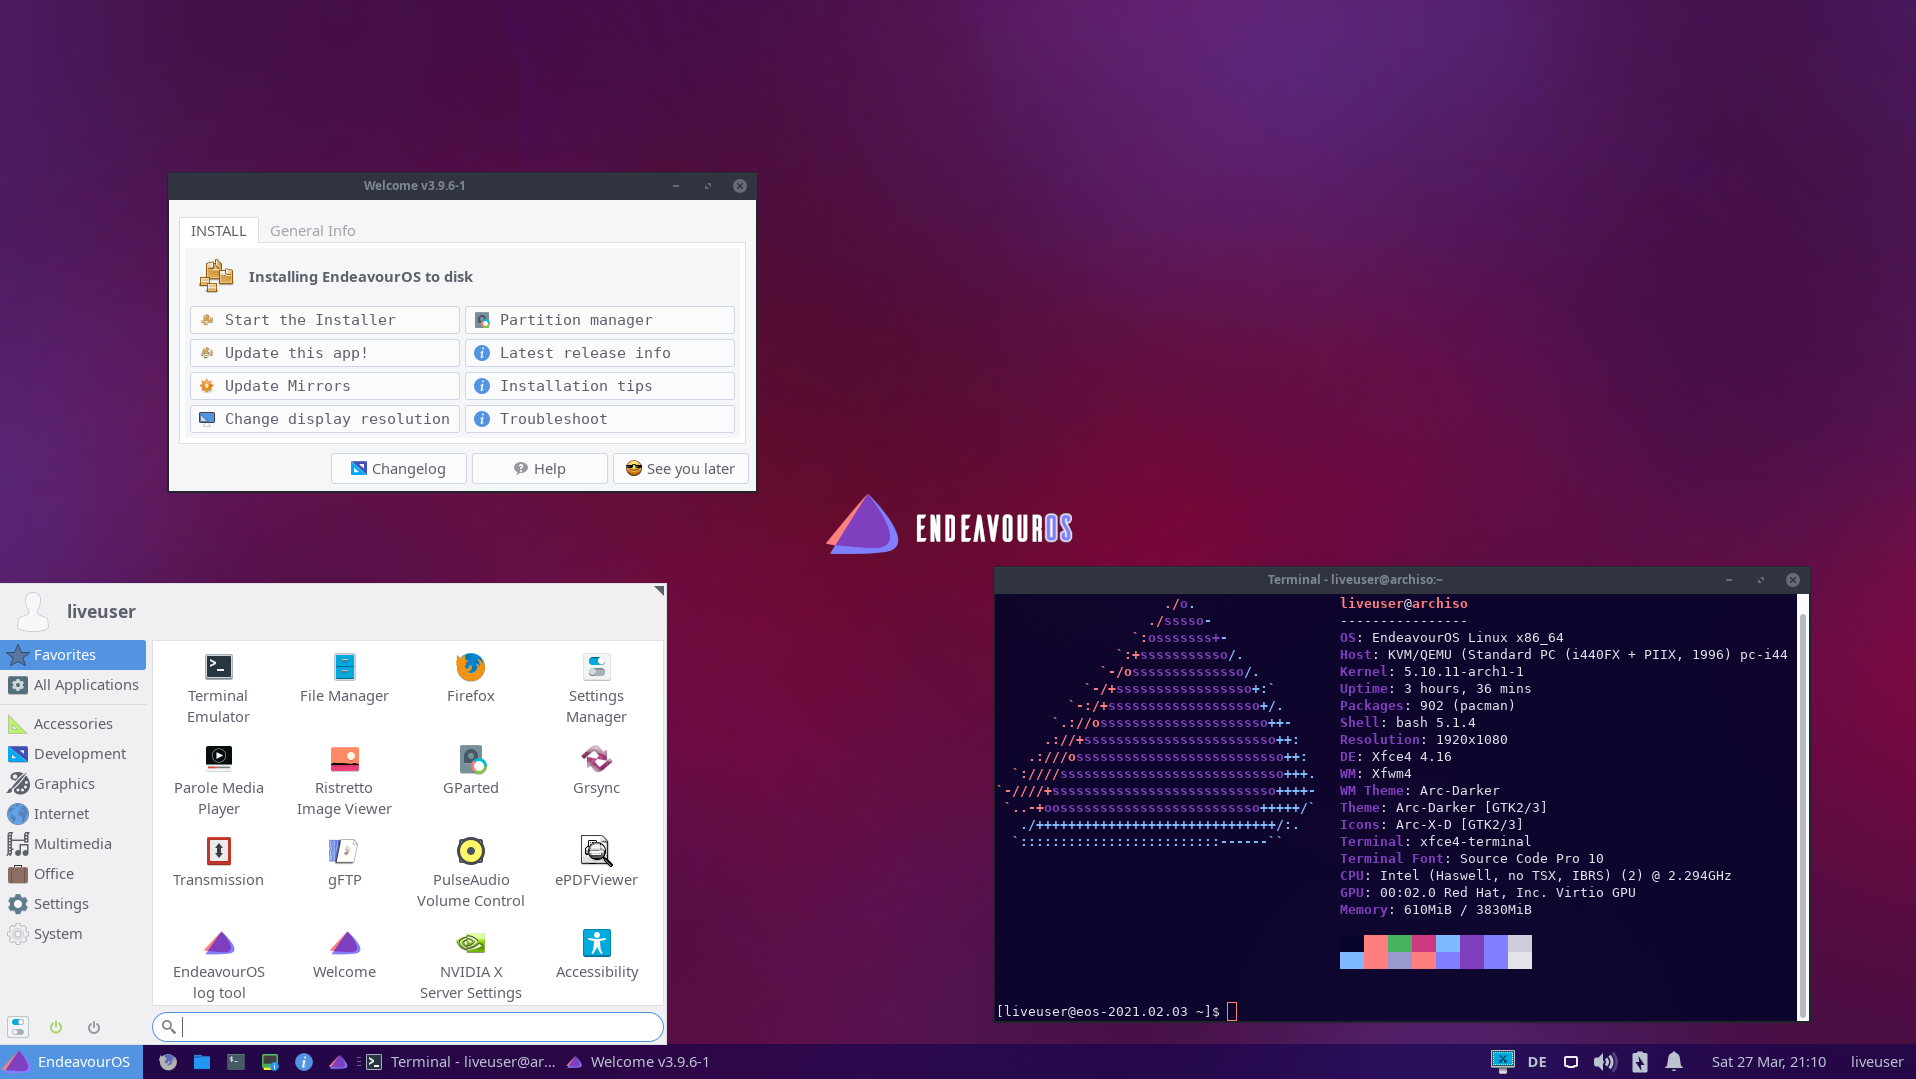Click the display tray icon next to DE
The image size is (1916, 1079).
[1571, 1062]
